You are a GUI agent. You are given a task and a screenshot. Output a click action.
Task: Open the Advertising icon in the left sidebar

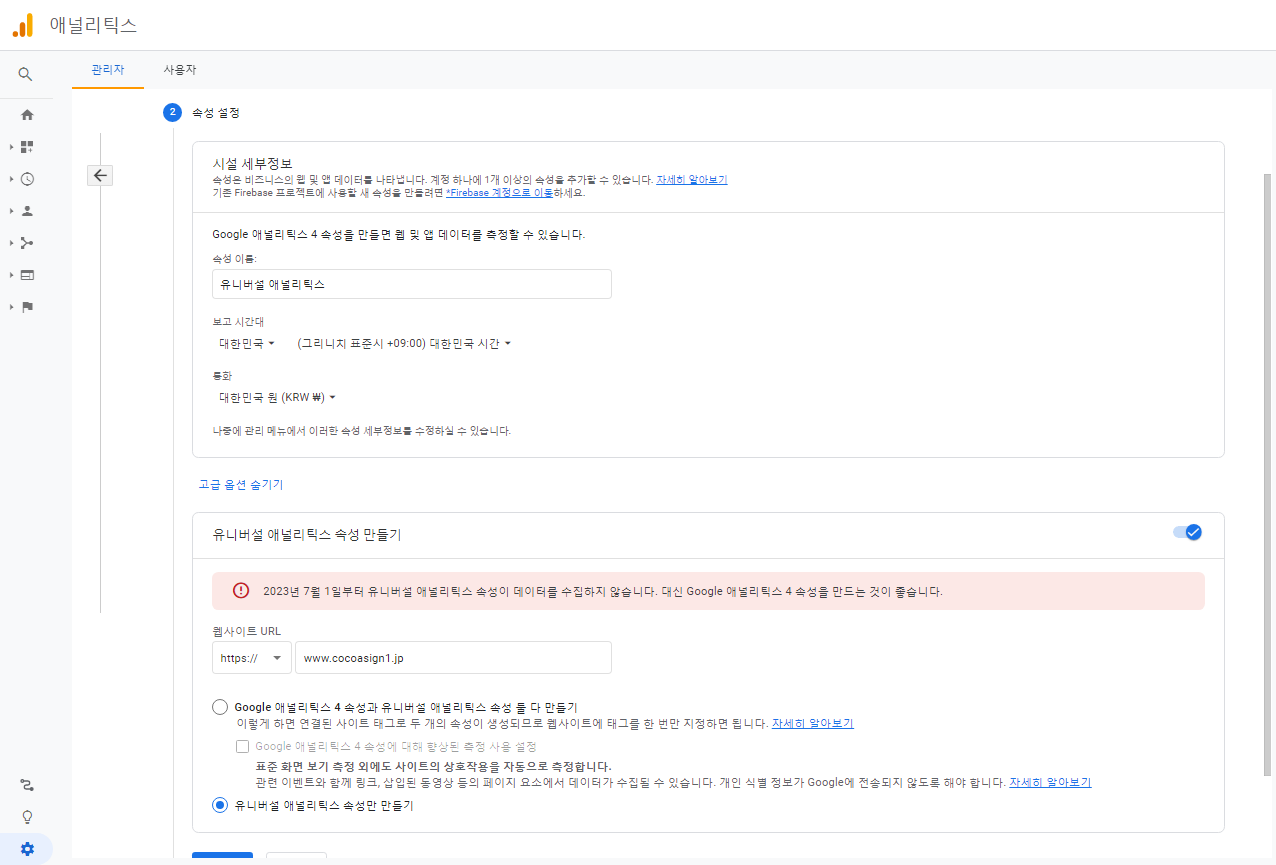coord(25,274)
